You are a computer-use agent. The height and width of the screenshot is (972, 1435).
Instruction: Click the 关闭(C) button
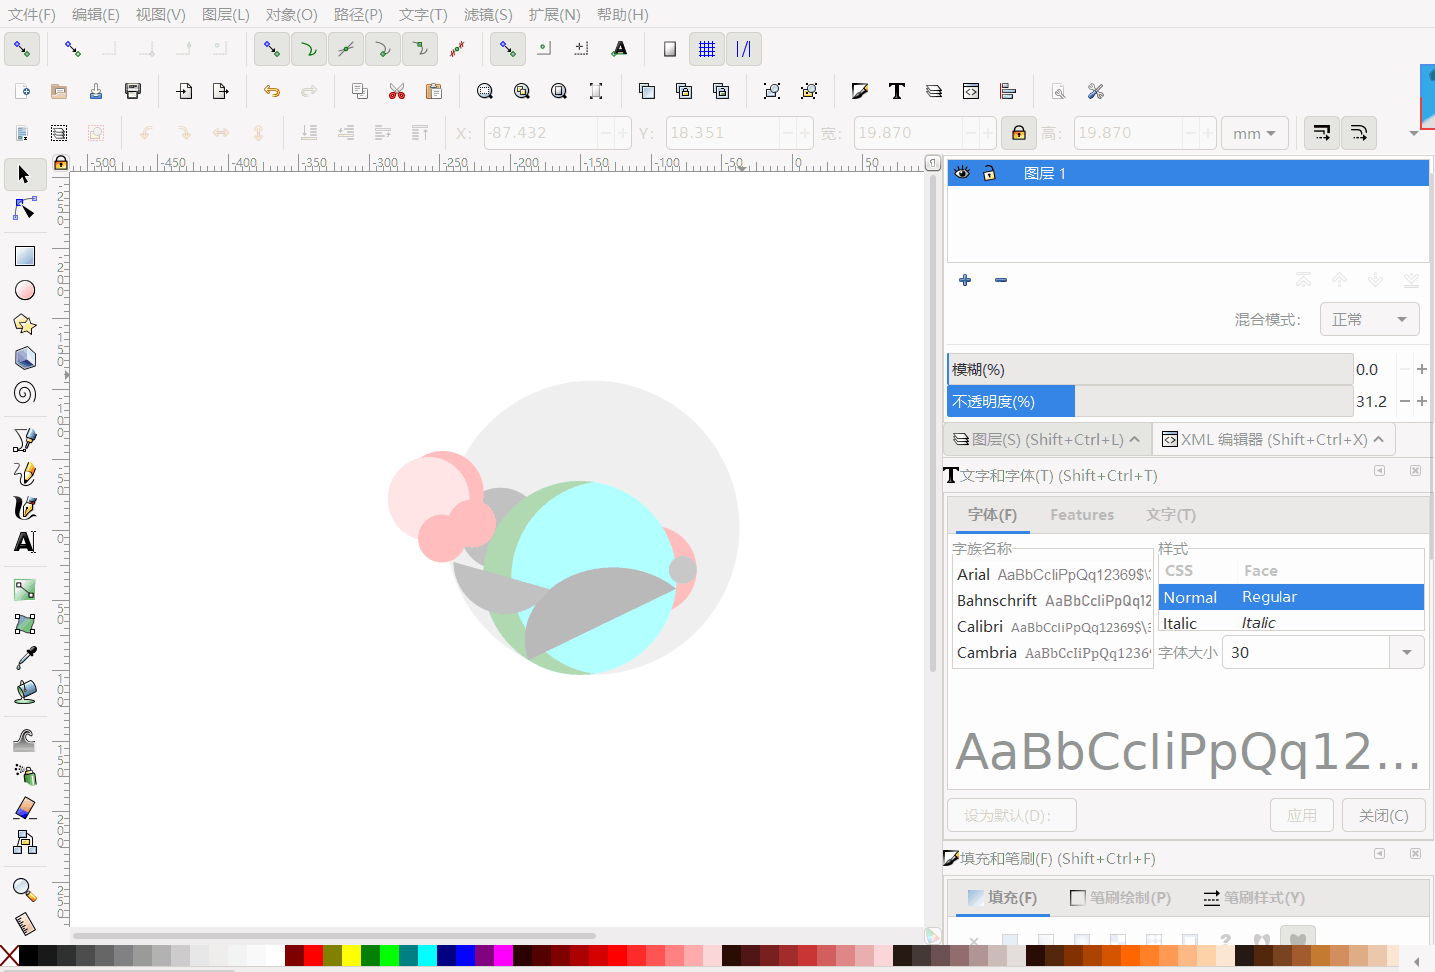(1384, 816)
